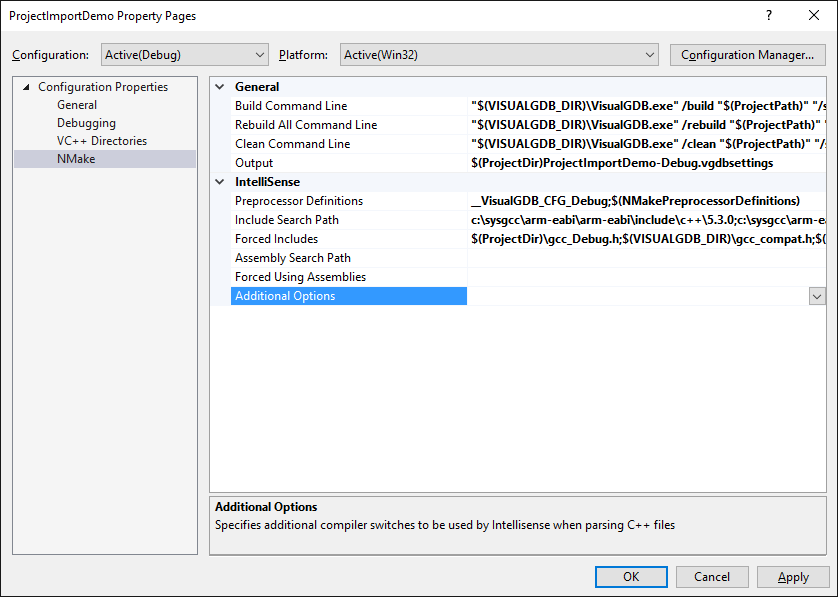Collapse the IntelliSense property group
The height and width of the screenshot is (597, 838).
[x=220, y=182]
